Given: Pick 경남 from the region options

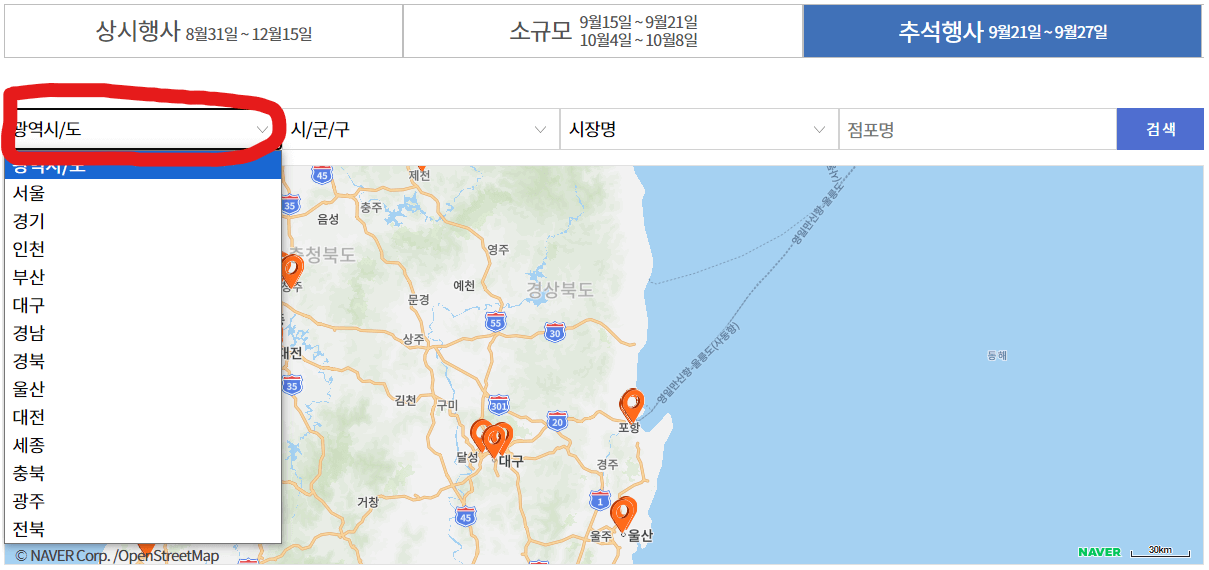Looking at the screenshot, I should point(143,333).
